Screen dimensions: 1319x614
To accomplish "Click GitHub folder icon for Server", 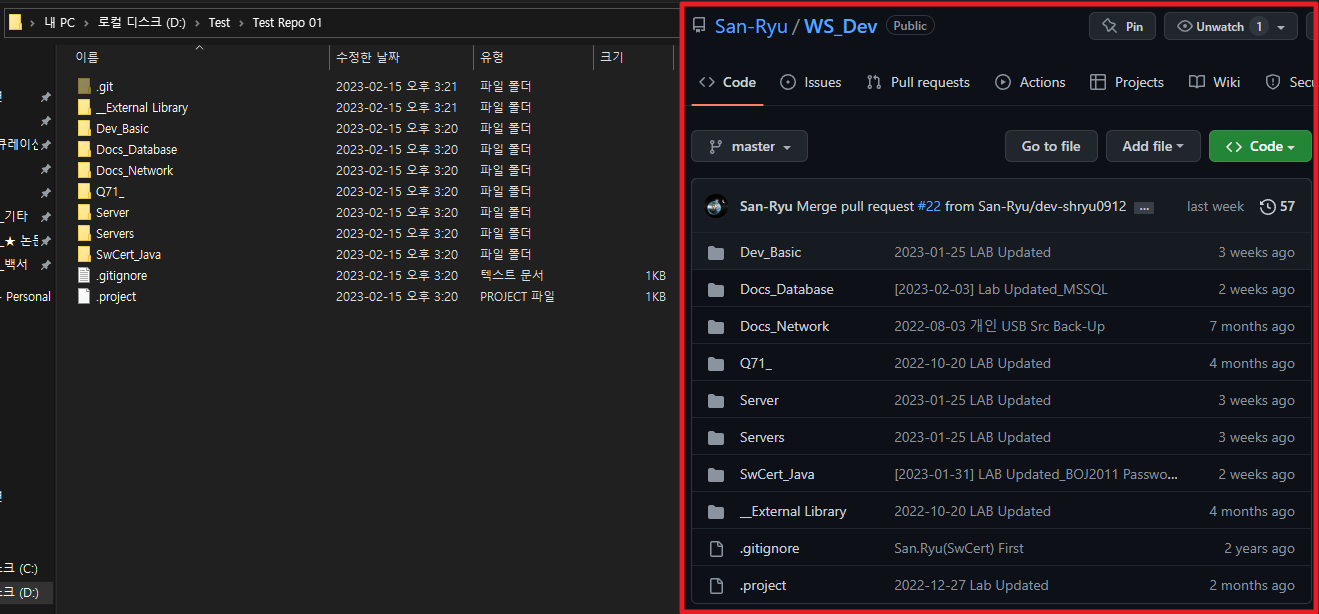I will tap(716, 401).
